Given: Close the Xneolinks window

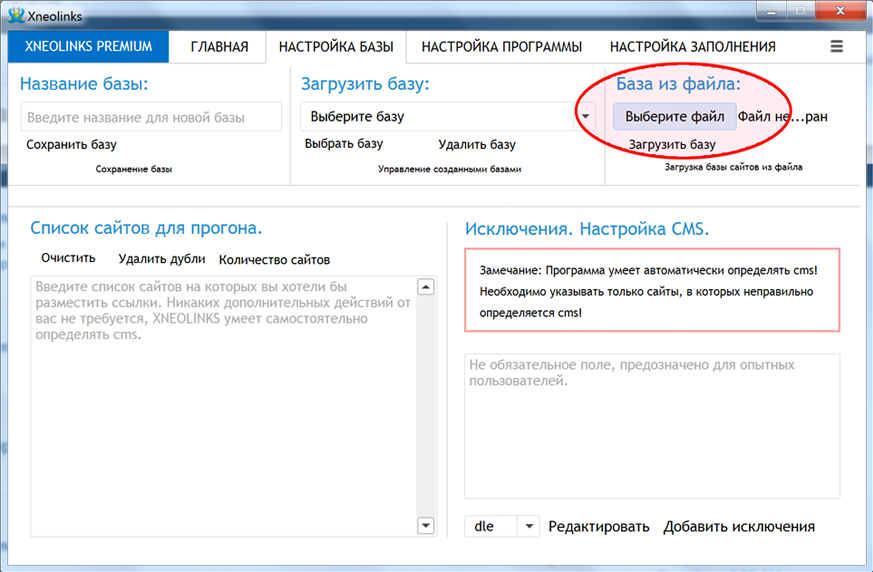Looking at the screenshot, I should click(x=840, y=11).
